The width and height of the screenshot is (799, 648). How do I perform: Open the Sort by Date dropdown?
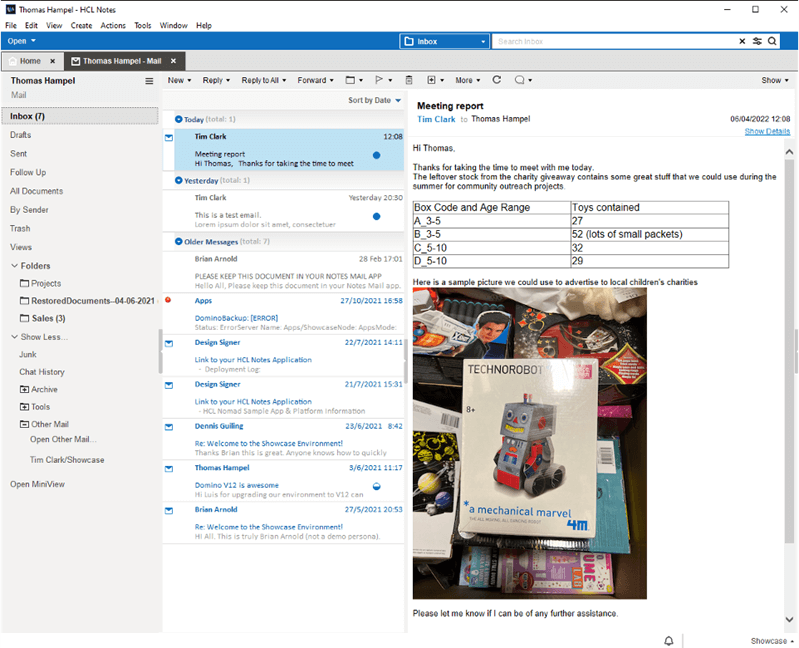(374, 100)
